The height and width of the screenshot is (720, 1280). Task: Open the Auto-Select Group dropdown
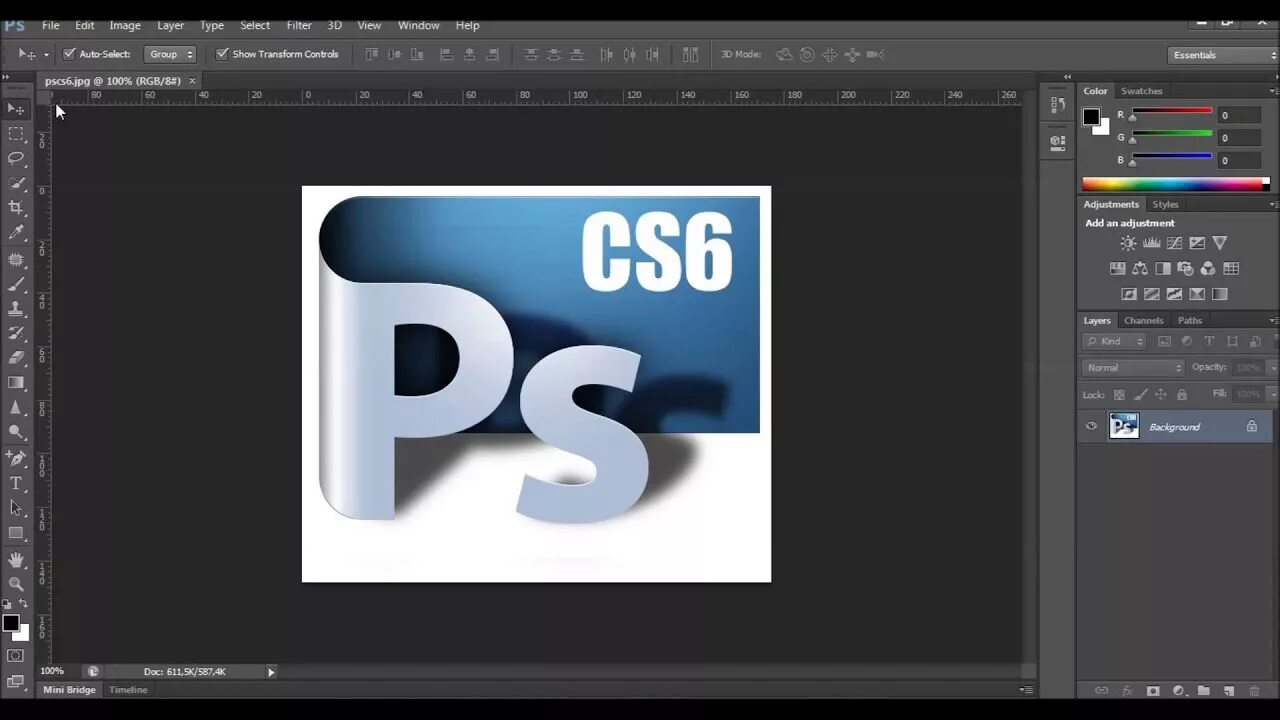[170, 54]
